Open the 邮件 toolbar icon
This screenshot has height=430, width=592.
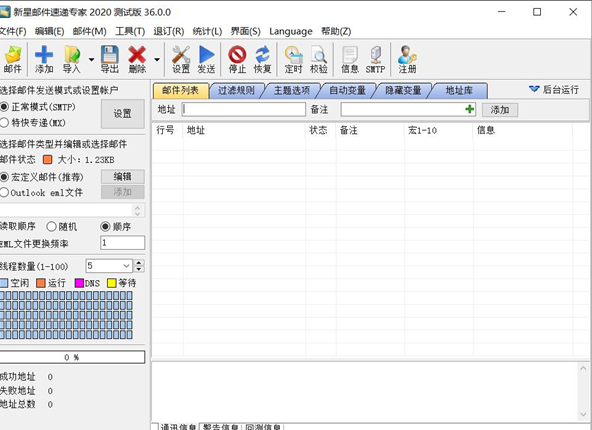point(12,59)
